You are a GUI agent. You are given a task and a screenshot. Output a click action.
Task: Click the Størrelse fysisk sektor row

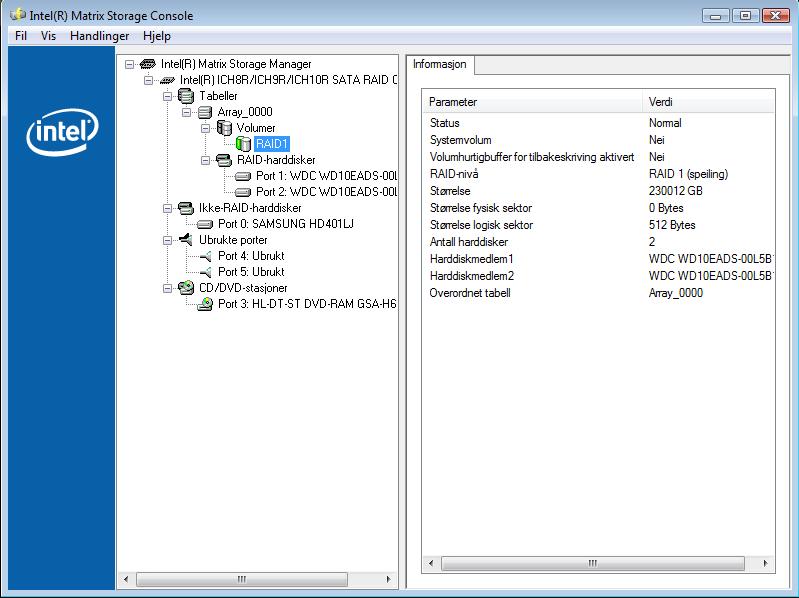tap(599, 208)
